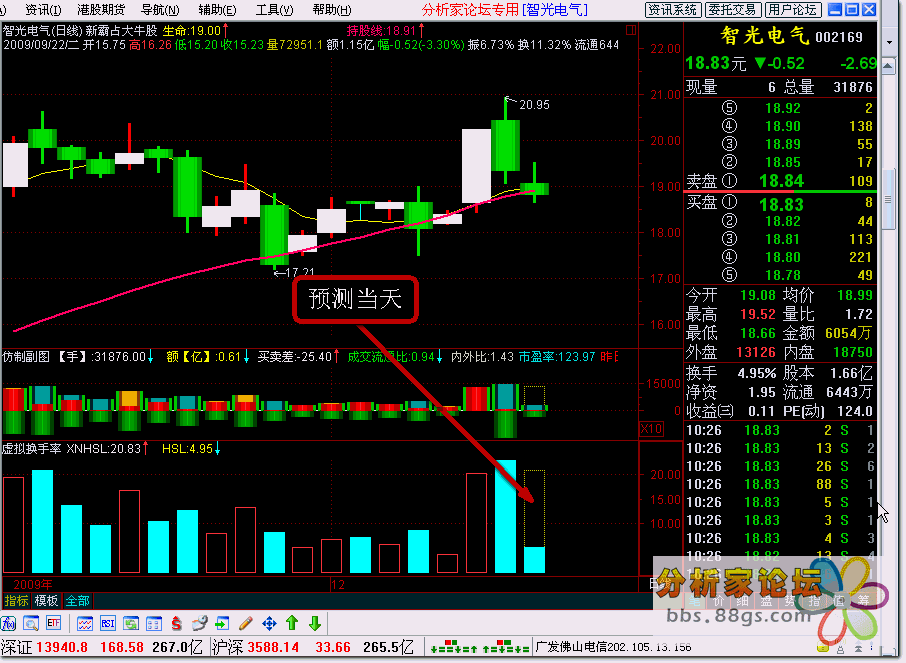Click the green up arrow toolbar icon
This screenshot has width=906, height=663.
[x=292, y=623]
